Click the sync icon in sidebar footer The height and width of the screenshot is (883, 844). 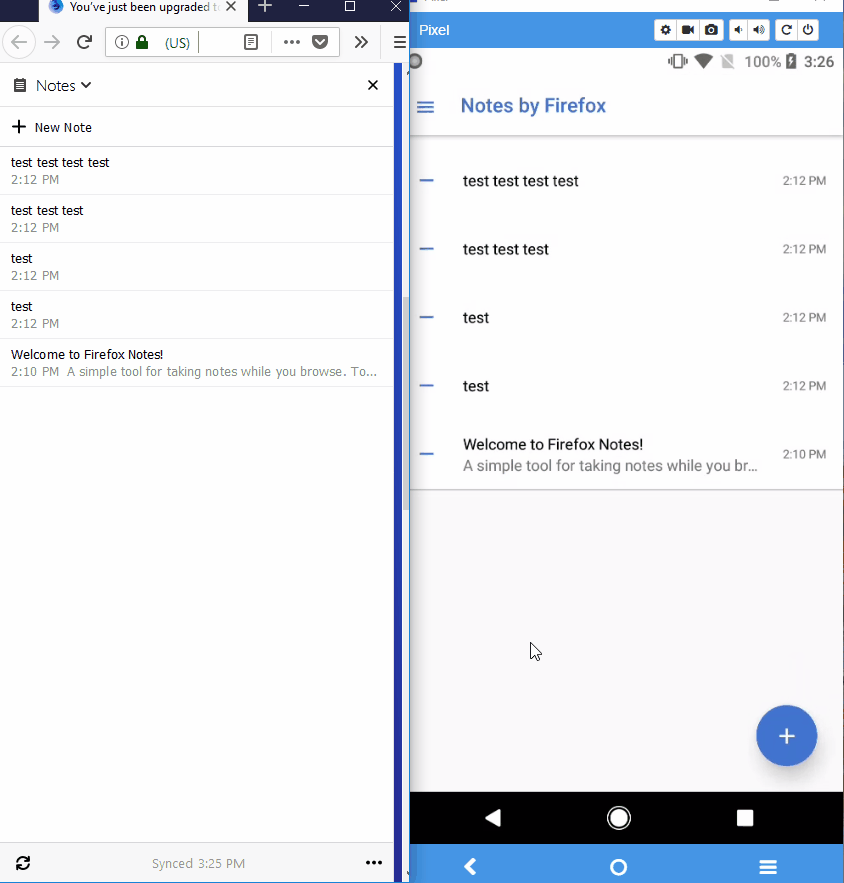(23, 863)
